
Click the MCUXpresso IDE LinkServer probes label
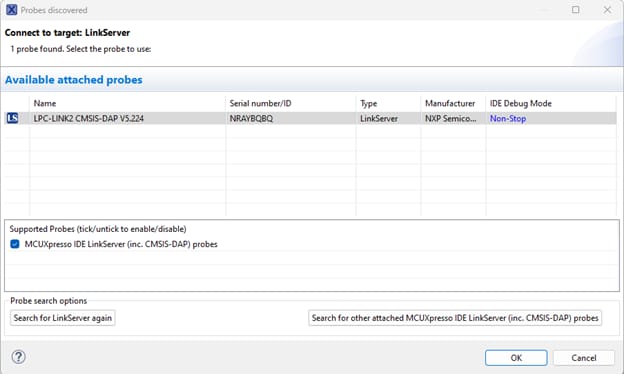(x=121, y=244)
